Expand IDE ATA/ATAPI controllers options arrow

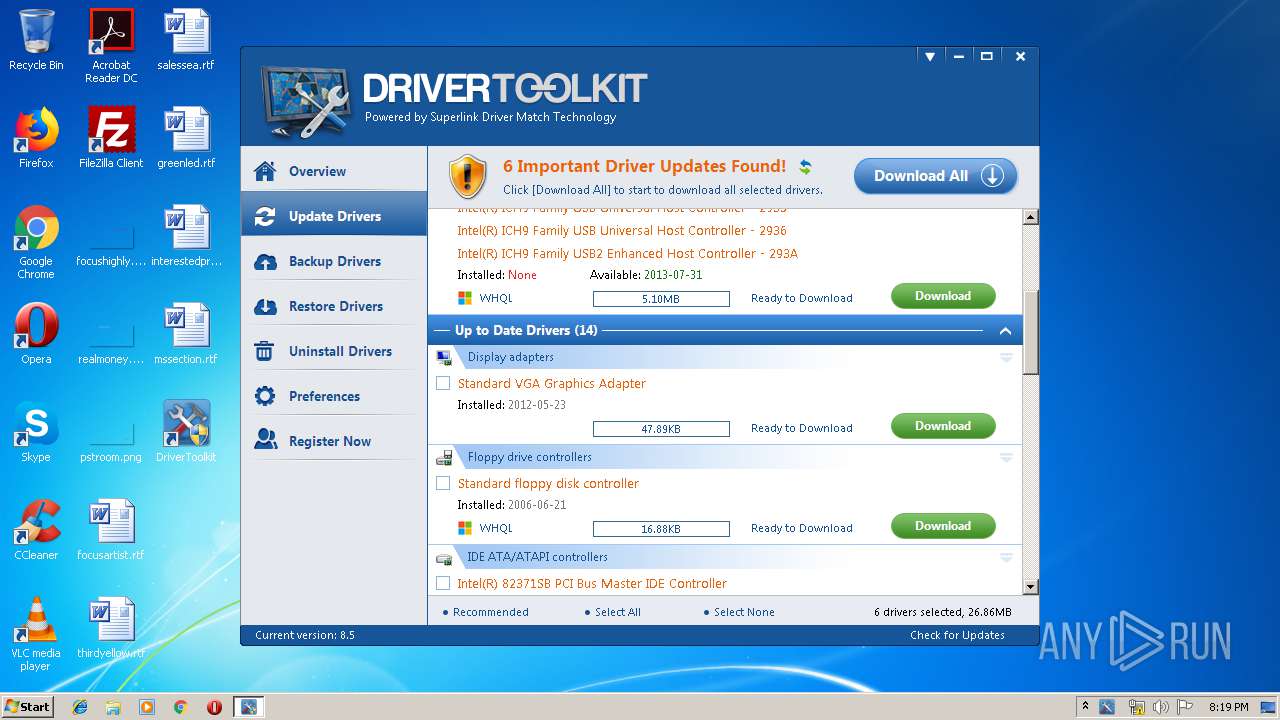pyautogui.click(x=1006, y=557)
